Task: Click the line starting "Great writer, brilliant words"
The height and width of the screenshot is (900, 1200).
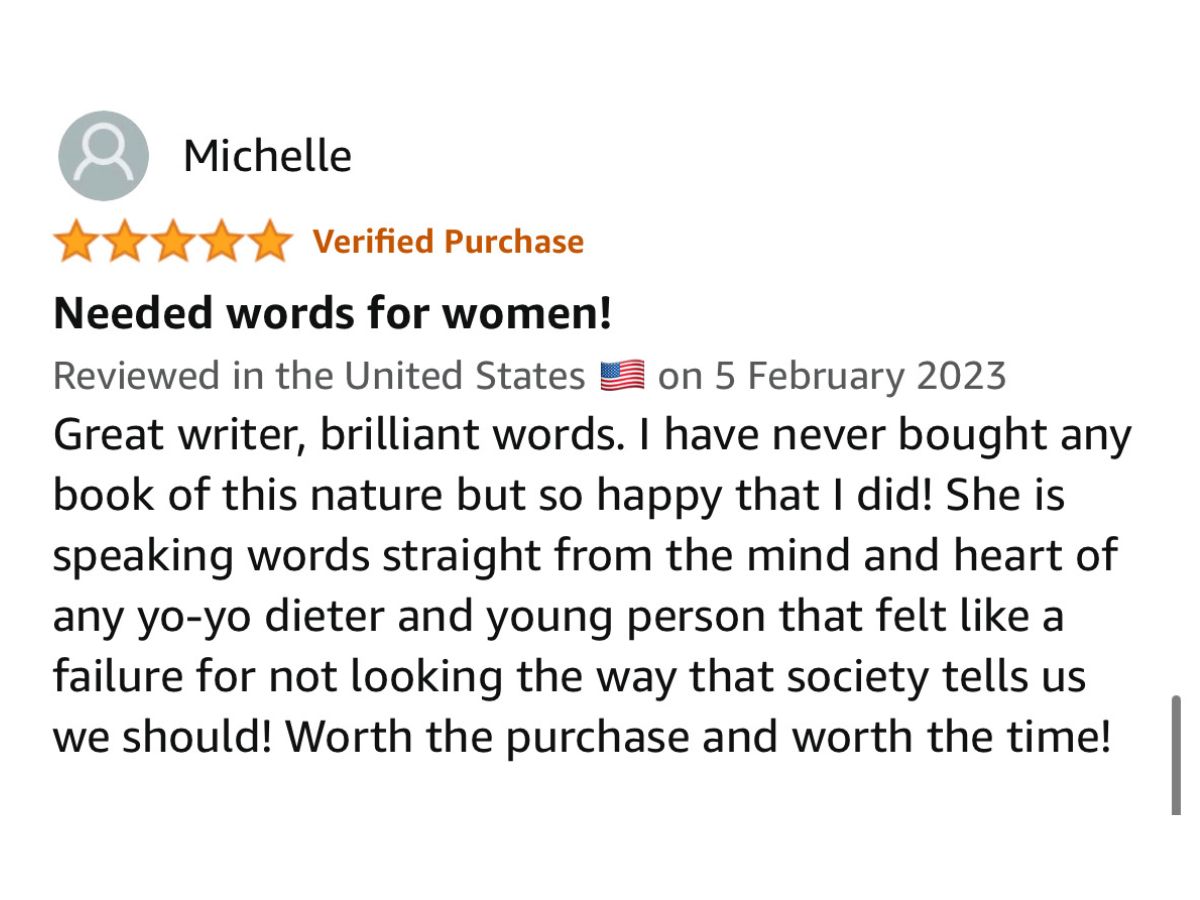Action: pyautogui.click(x=590, y=436)
